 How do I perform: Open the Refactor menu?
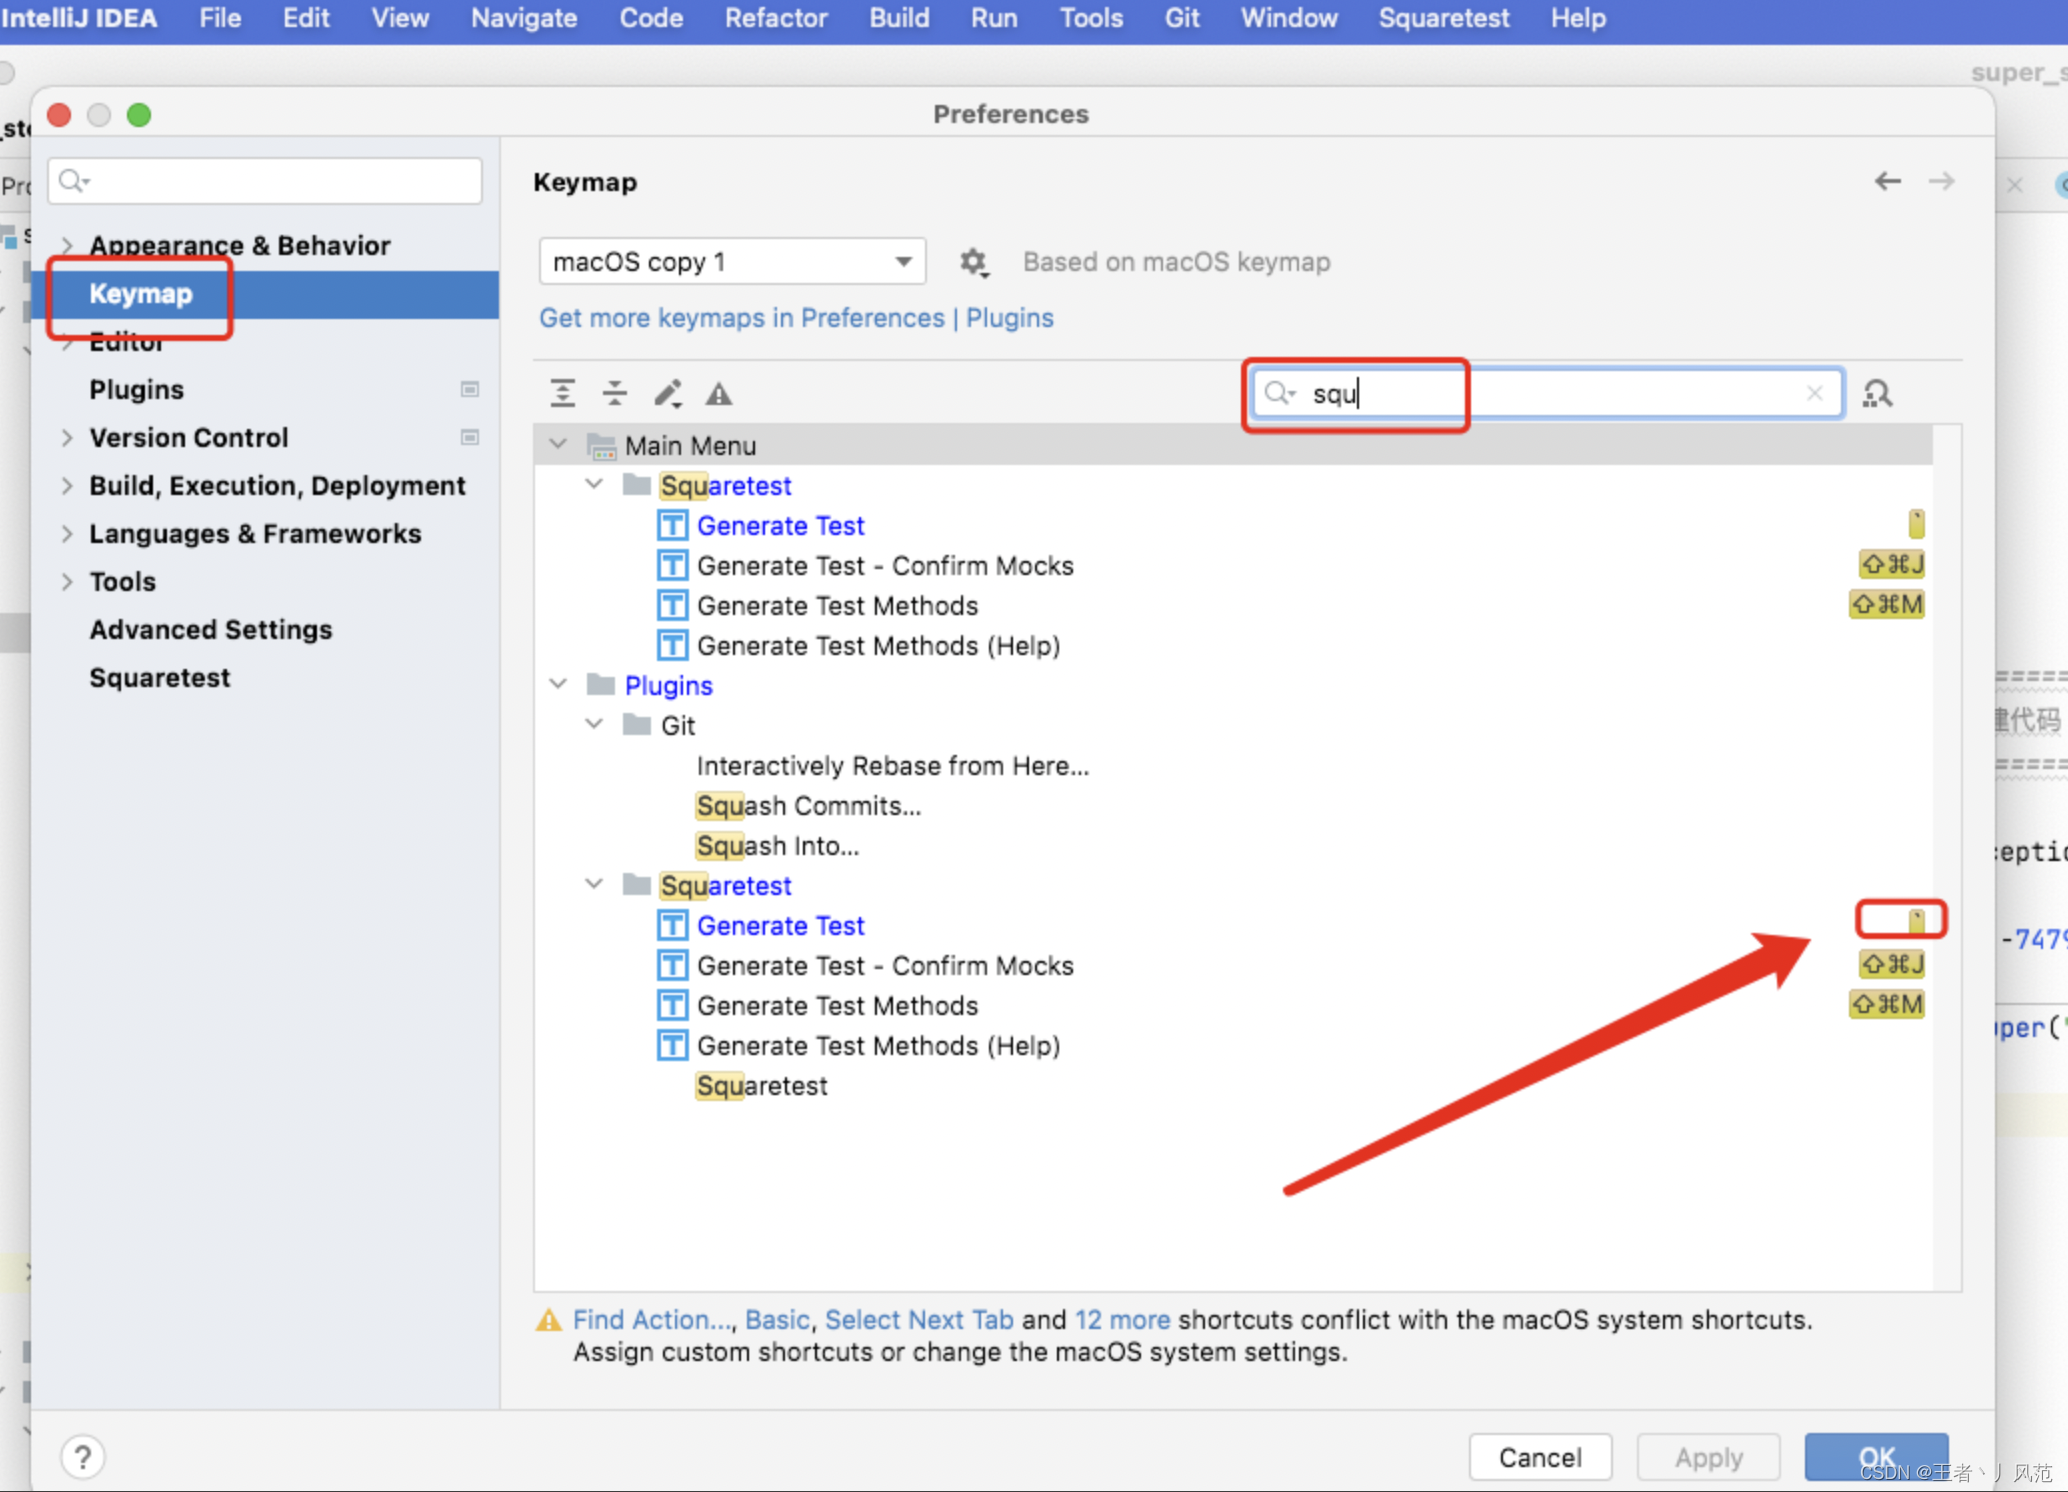click(776, 18)
